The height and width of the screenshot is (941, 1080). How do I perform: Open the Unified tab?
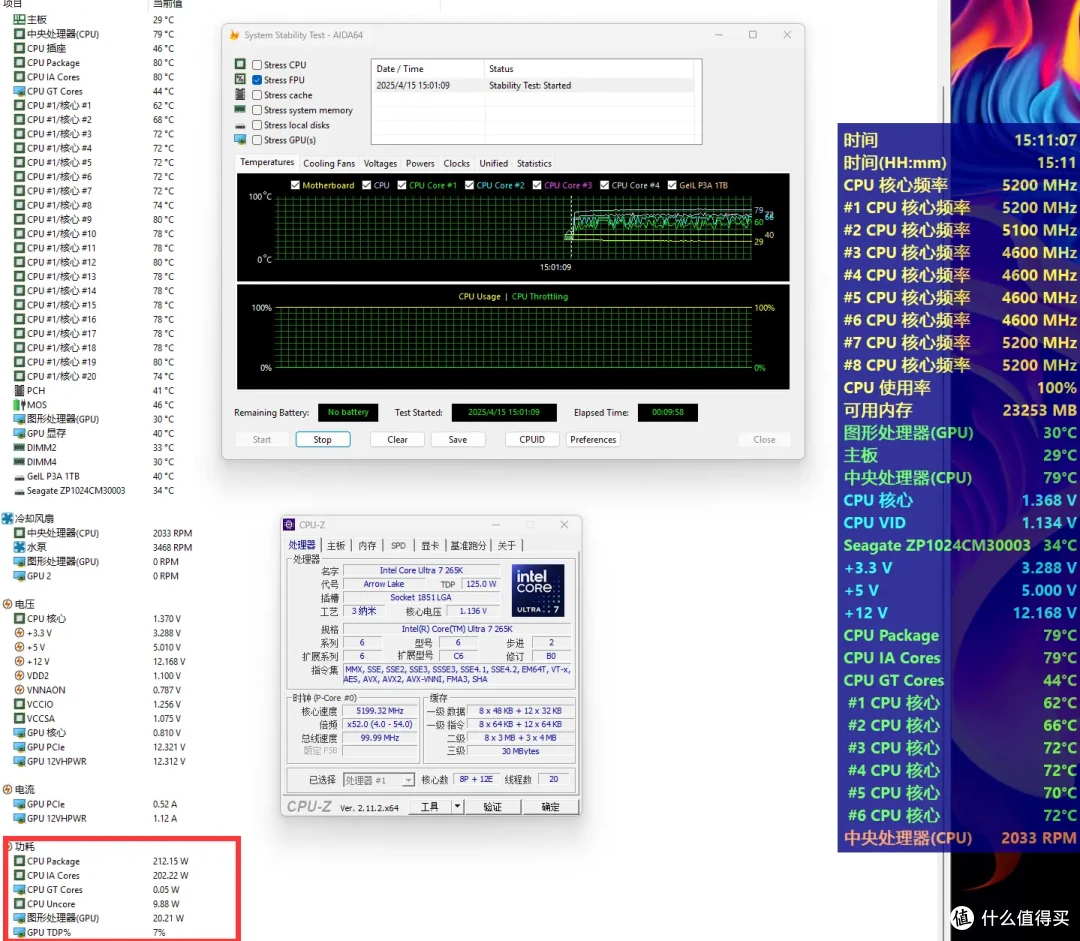coord(493,164)
